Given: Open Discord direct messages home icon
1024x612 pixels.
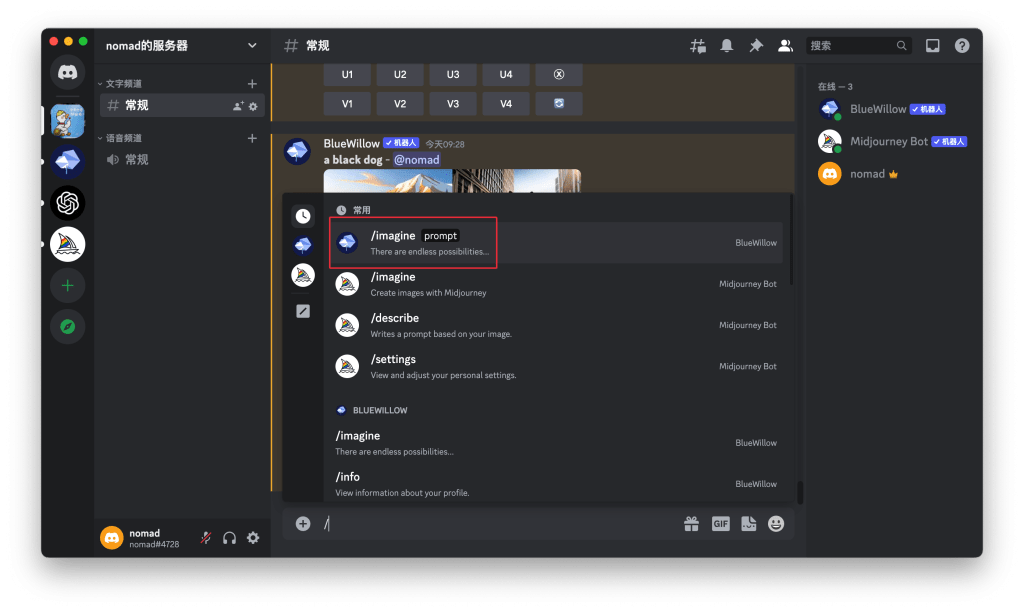Looking at the screenshot, I should point(67,72).
